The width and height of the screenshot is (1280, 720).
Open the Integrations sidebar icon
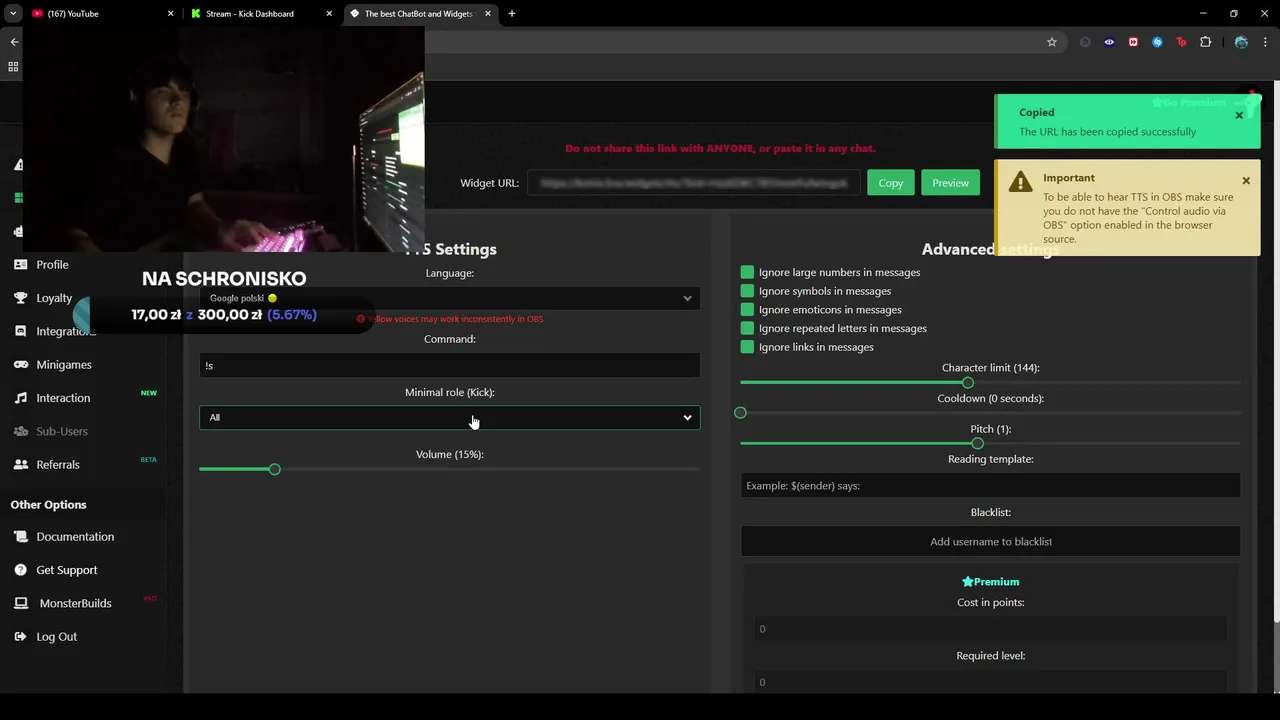(20, 331)
